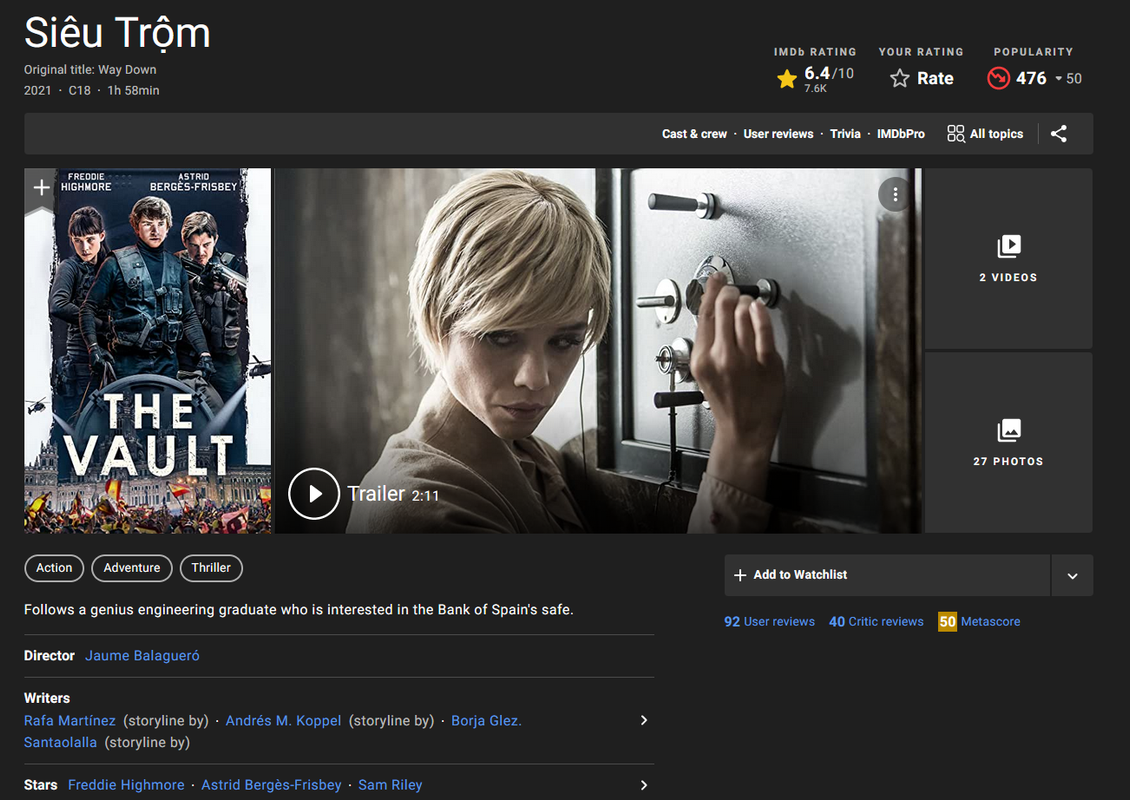This screenshot has height=800, width=1130.
Task: Add The Vault poster to watchlist via plus ribbon
Action: 41,189
